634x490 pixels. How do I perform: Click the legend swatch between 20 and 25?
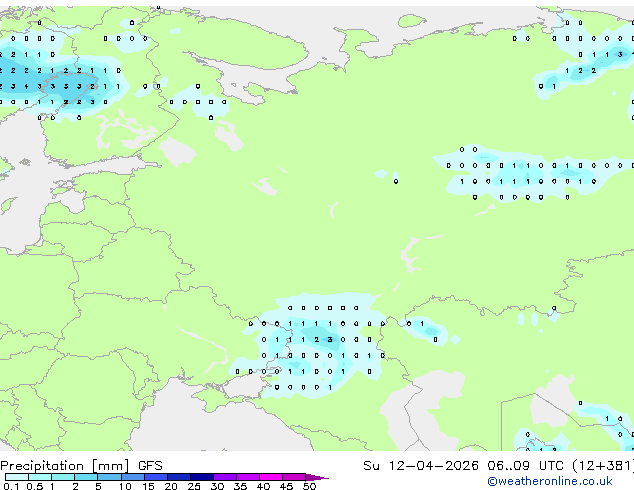coord(178,477)
